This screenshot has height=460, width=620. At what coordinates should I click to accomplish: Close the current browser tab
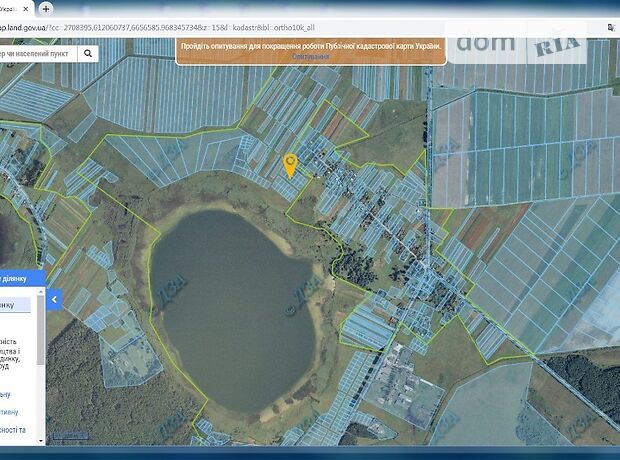pos(26,9)
